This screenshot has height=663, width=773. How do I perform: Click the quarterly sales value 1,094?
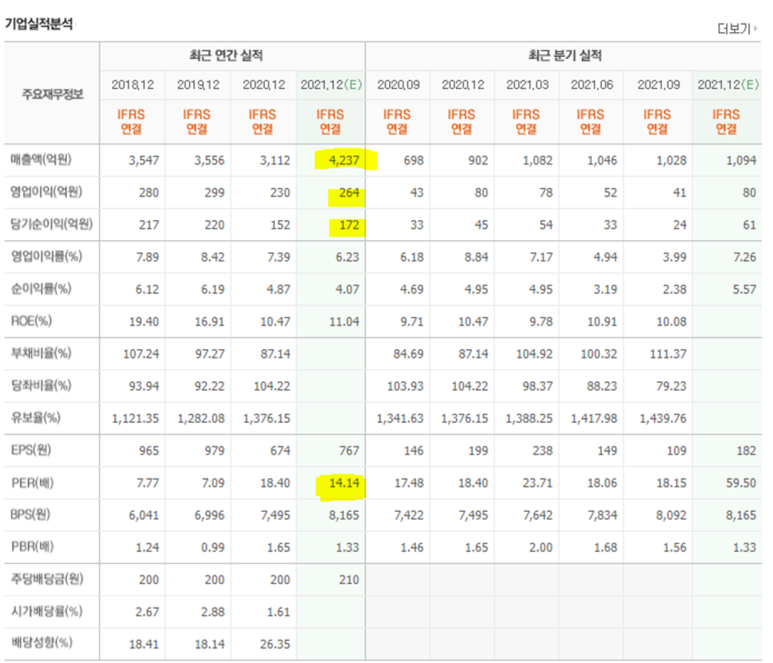tap(741, 160)
